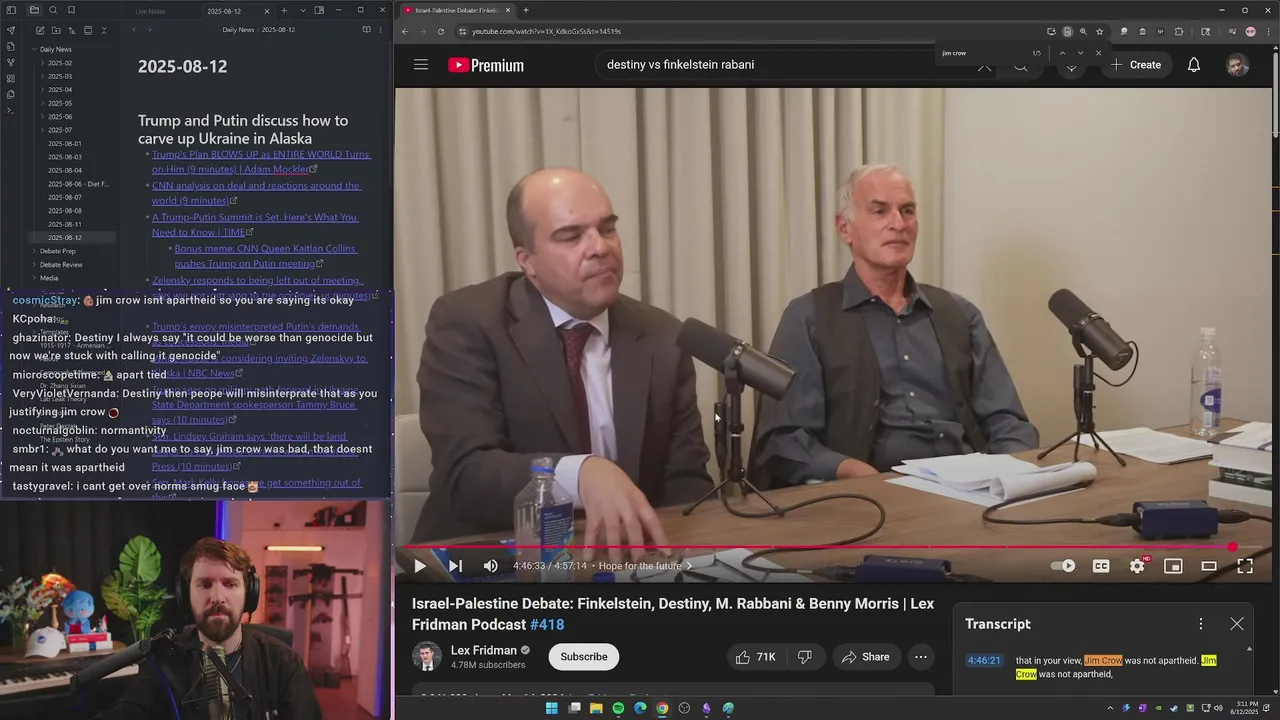The width and height of the screenshot is (1280, 720).
Task: Switch to Live Notes tab in Obsidian
Action: point(150,11)
